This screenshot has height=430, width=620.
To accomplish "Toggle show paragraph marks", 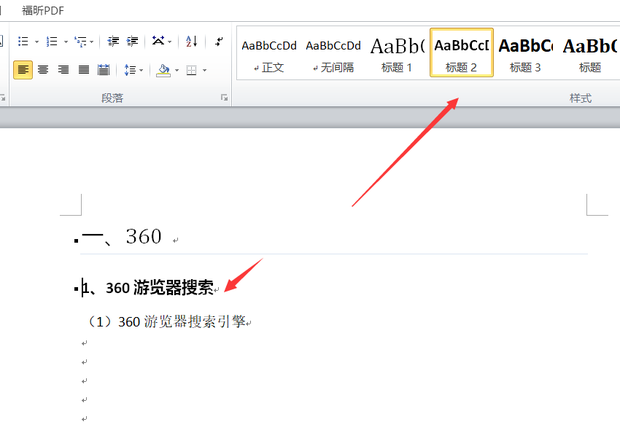I will tap(218, 41).
